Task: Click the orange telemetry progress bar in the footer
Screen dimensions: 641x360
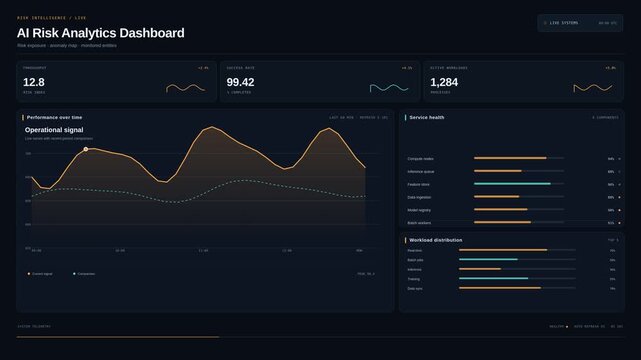Action: 118,337
